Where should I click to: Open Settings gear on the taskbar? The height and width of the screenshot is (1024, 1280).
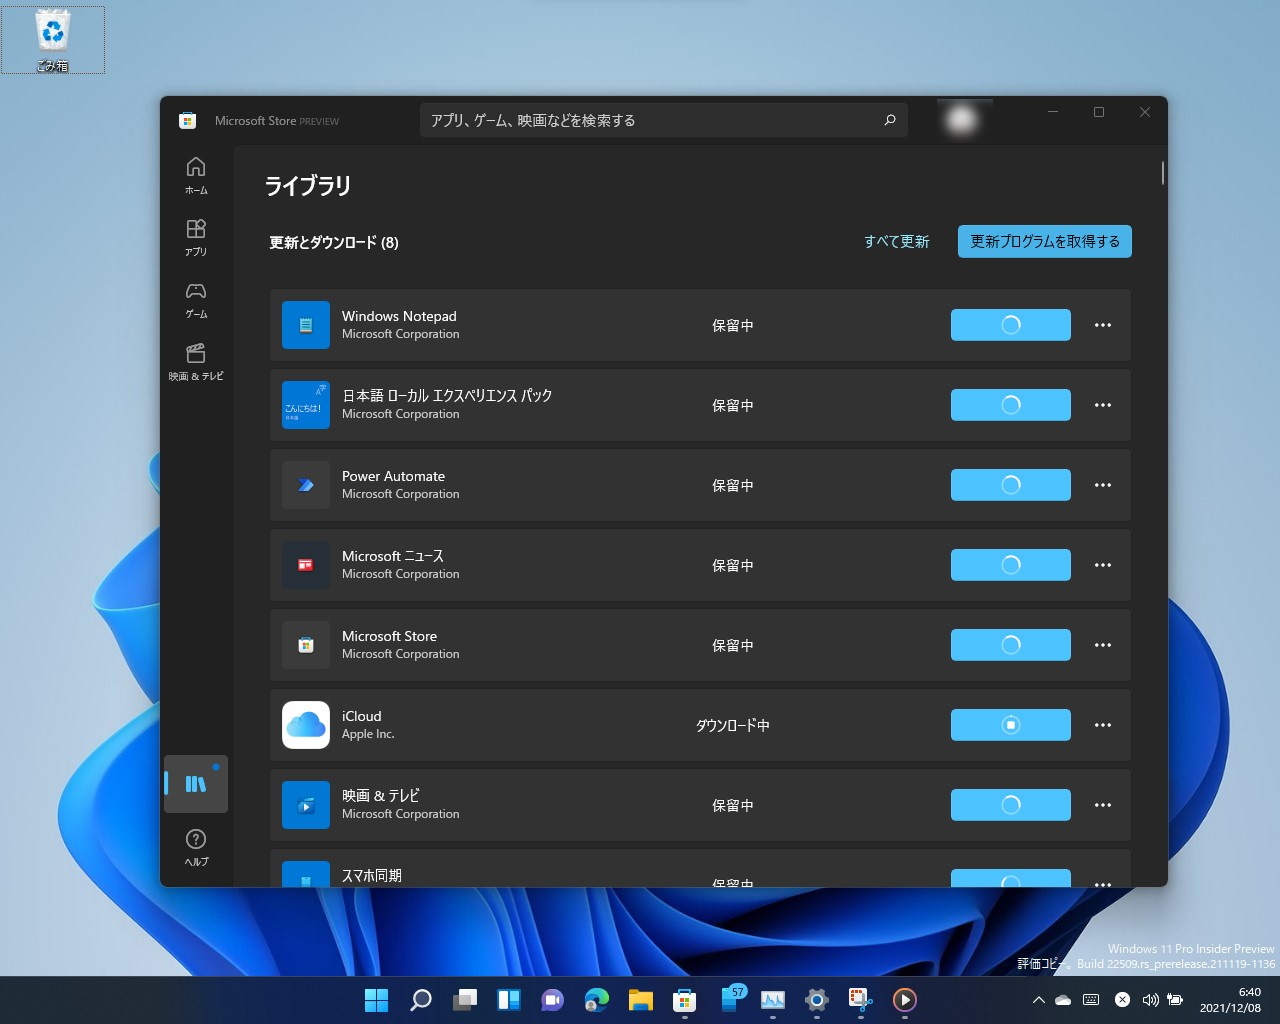click(817, 999)
